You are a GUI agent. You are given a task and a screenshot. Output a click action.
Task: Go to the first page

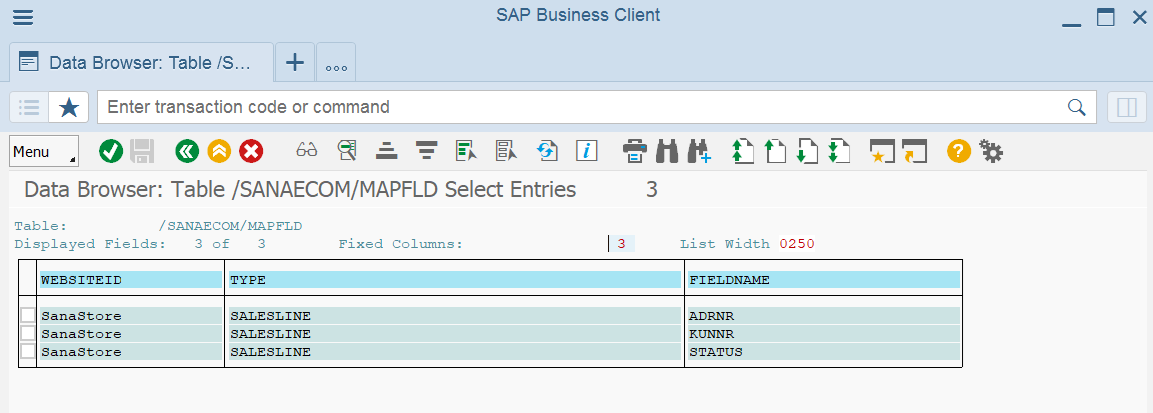[x=743, y=151]
